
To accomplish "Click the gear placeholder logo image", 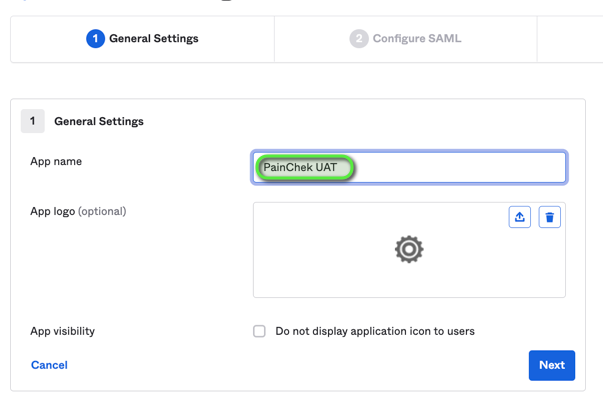I will tap(409, 249).
